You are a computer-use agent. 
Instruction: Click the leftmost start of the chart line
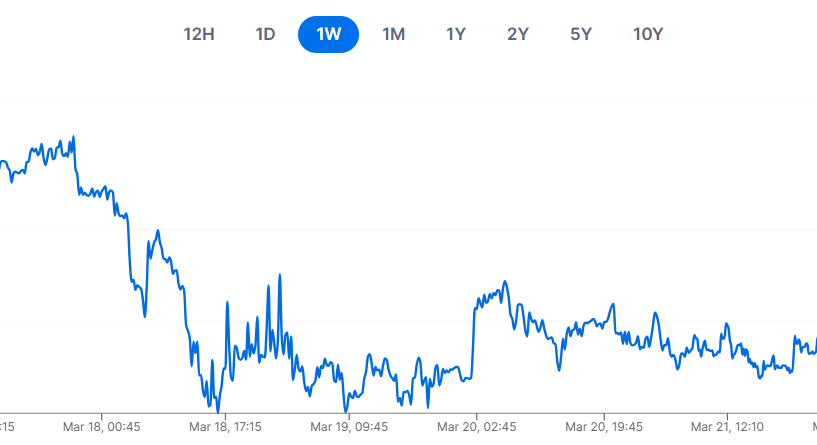2,161
